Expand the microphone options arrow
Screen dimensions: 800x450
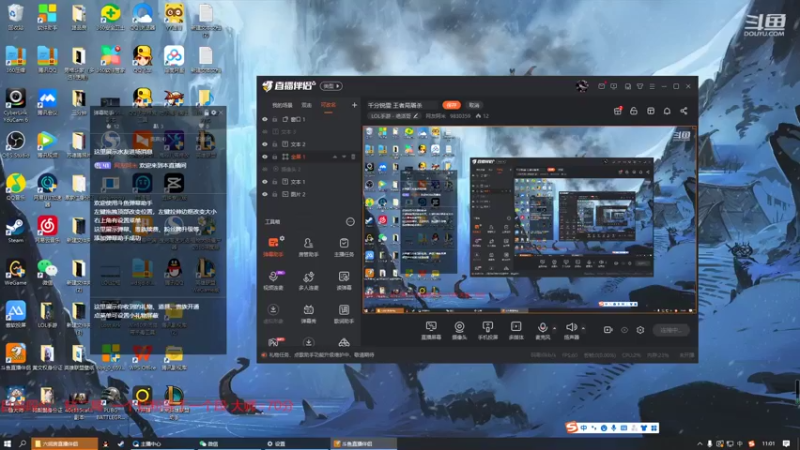pos(555,329)
